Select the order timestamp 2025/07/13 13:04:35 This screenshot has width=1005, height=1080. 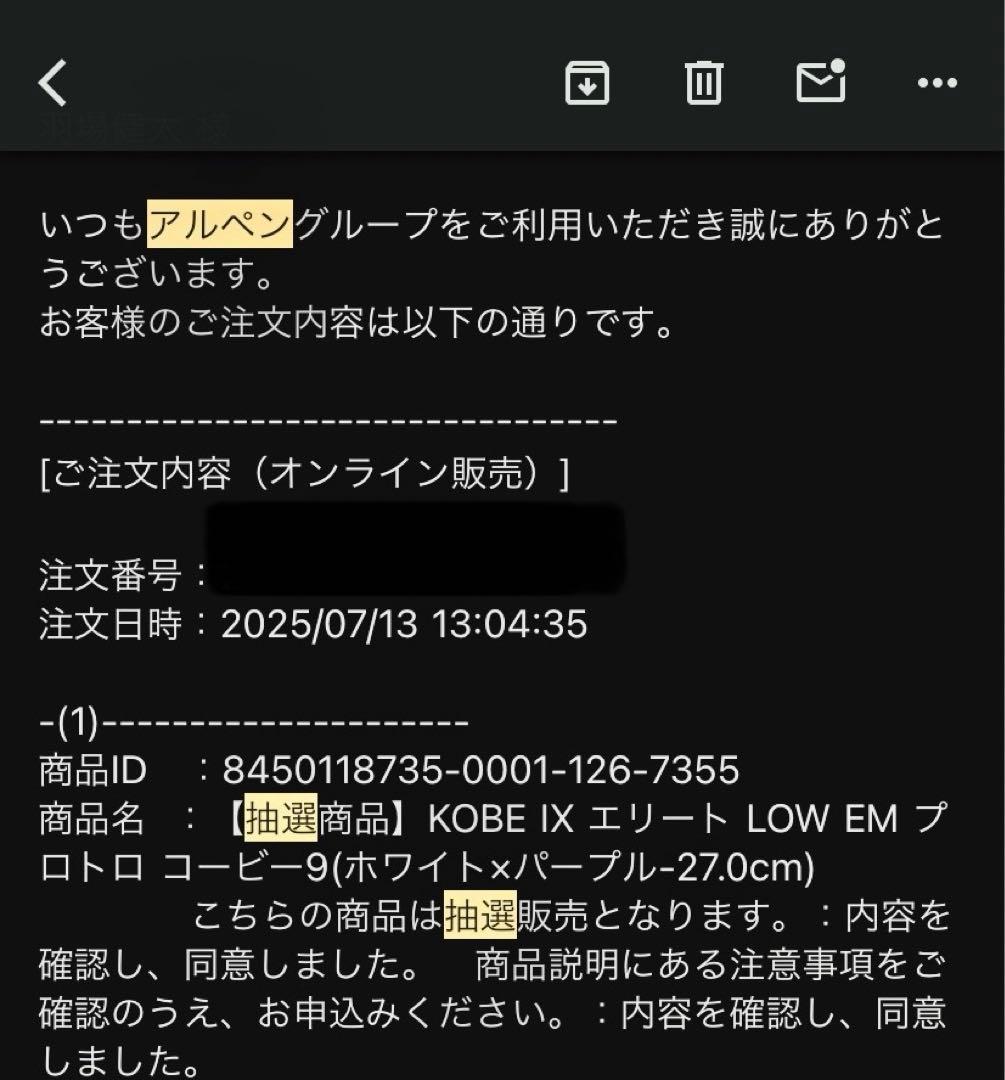(x=404, y=624)
